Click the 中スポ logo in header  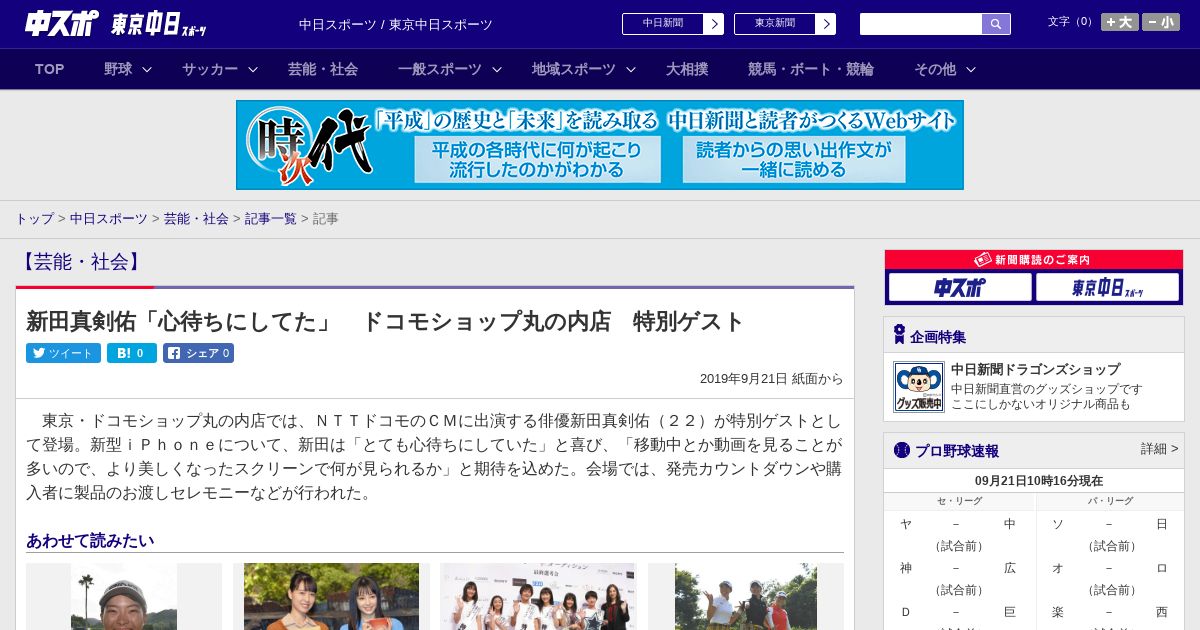point(62,23)
